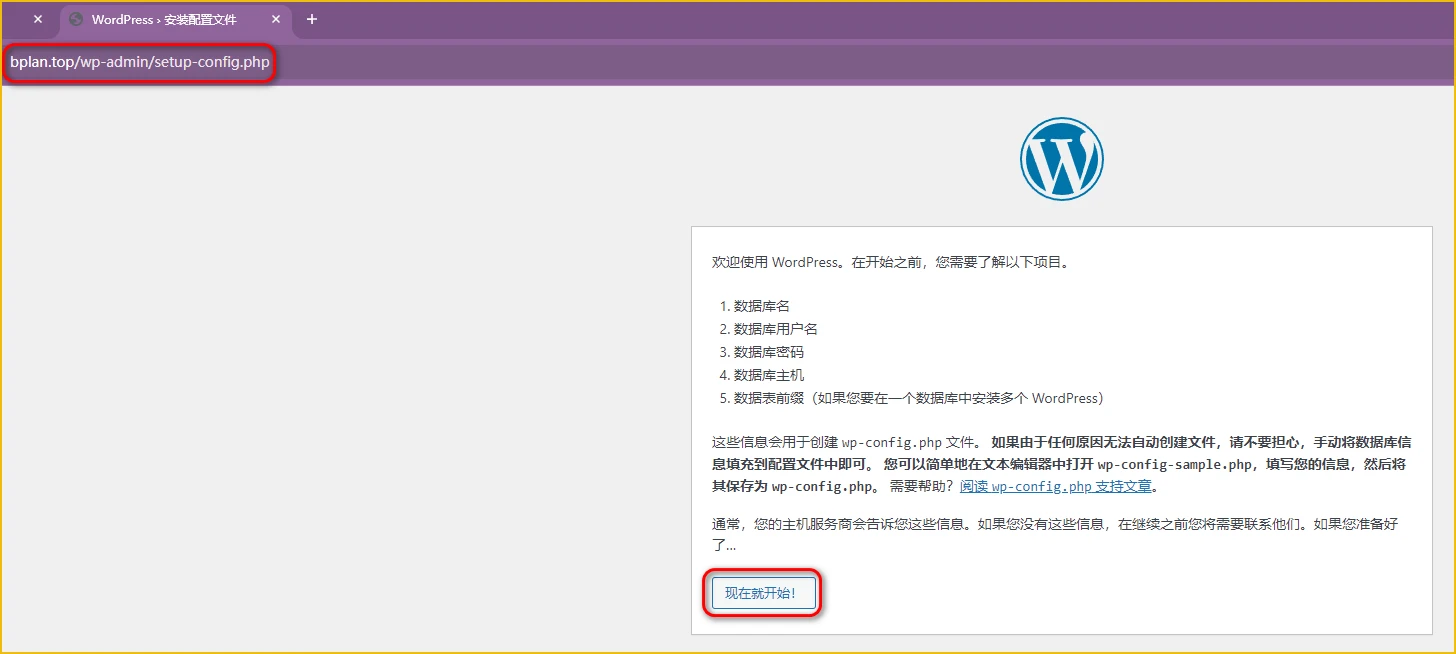1456x654 pixels.
Task: Click the 现在就开始! button
Action: click(763, 594)
